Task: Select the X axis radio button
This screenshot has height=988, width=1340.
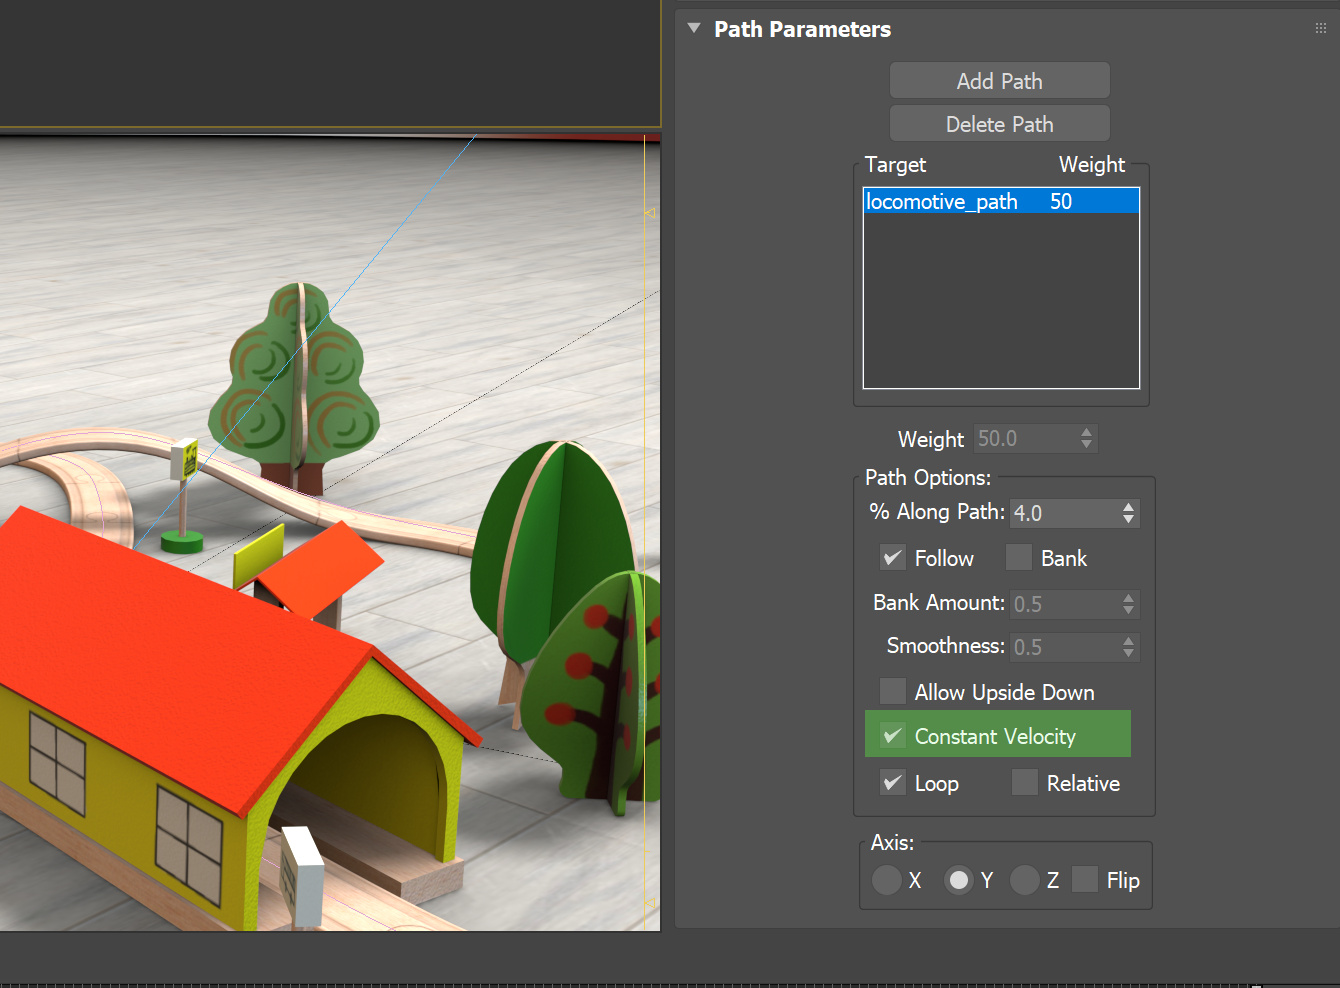Action: [886, 880]
